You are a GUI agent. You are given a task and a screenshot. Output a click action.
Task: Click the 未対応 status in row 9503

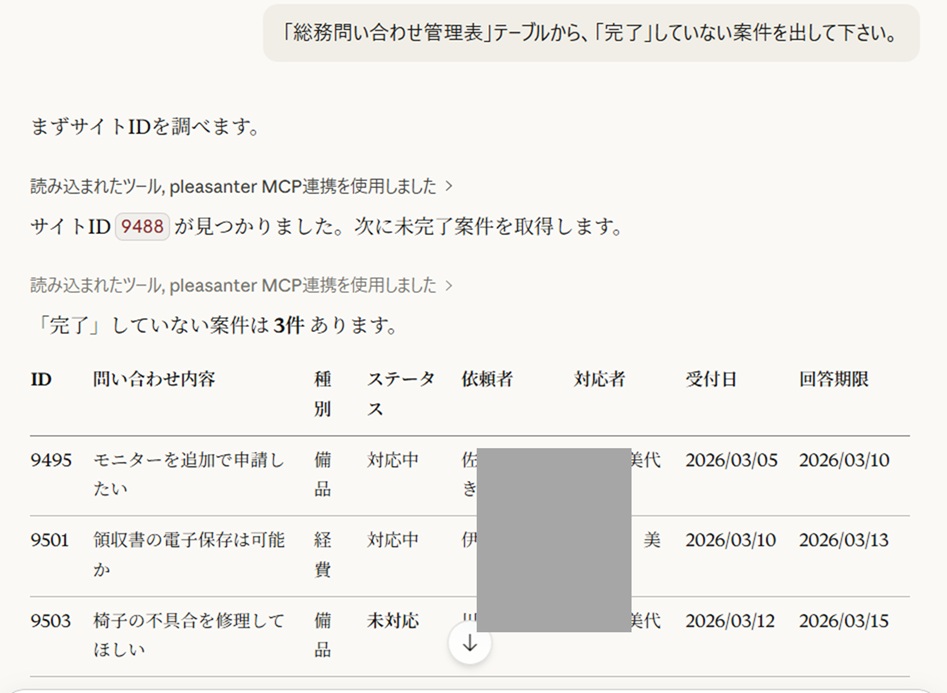coord(393,621)
